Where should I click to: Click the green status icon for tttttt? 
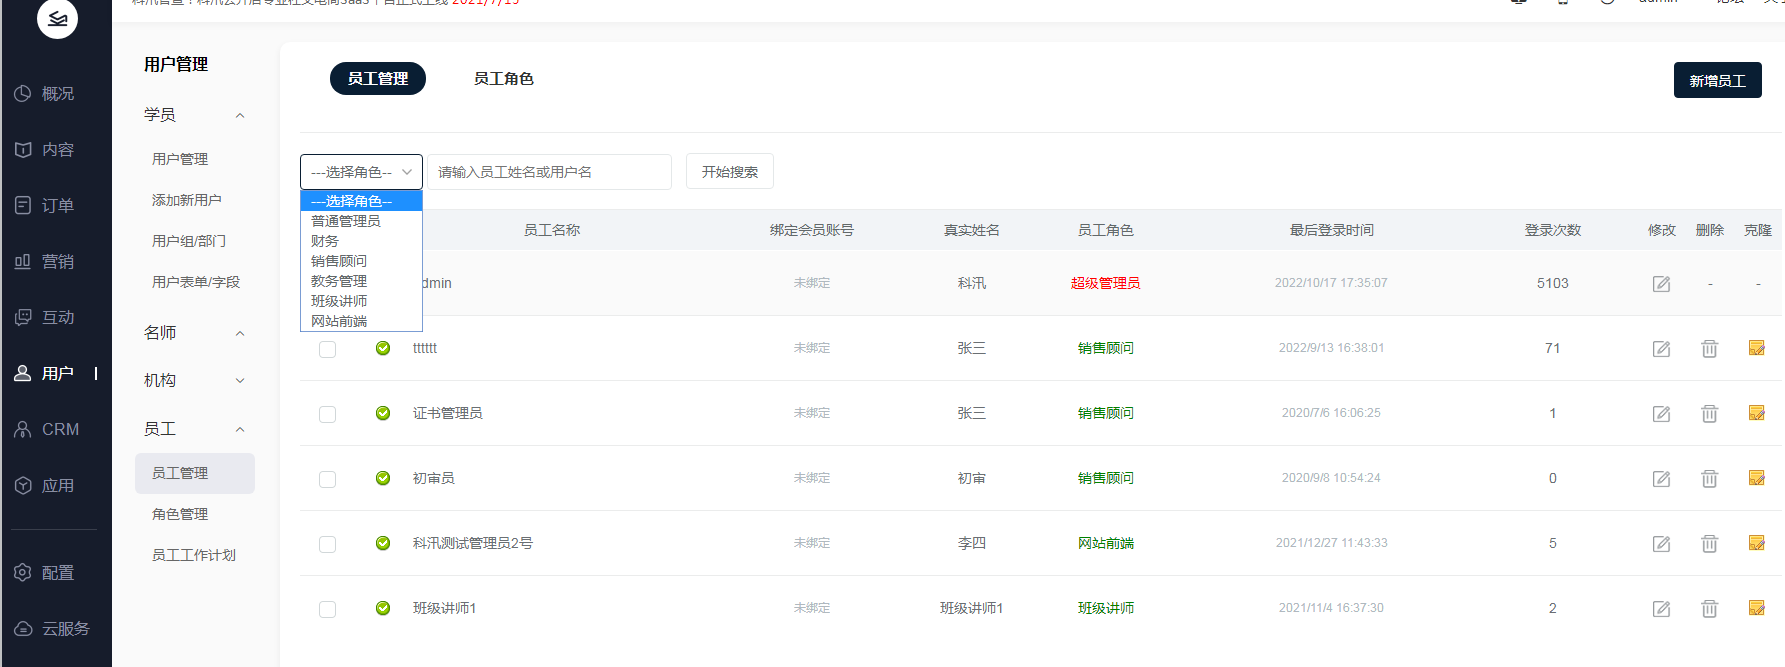(x=383, y=348)
